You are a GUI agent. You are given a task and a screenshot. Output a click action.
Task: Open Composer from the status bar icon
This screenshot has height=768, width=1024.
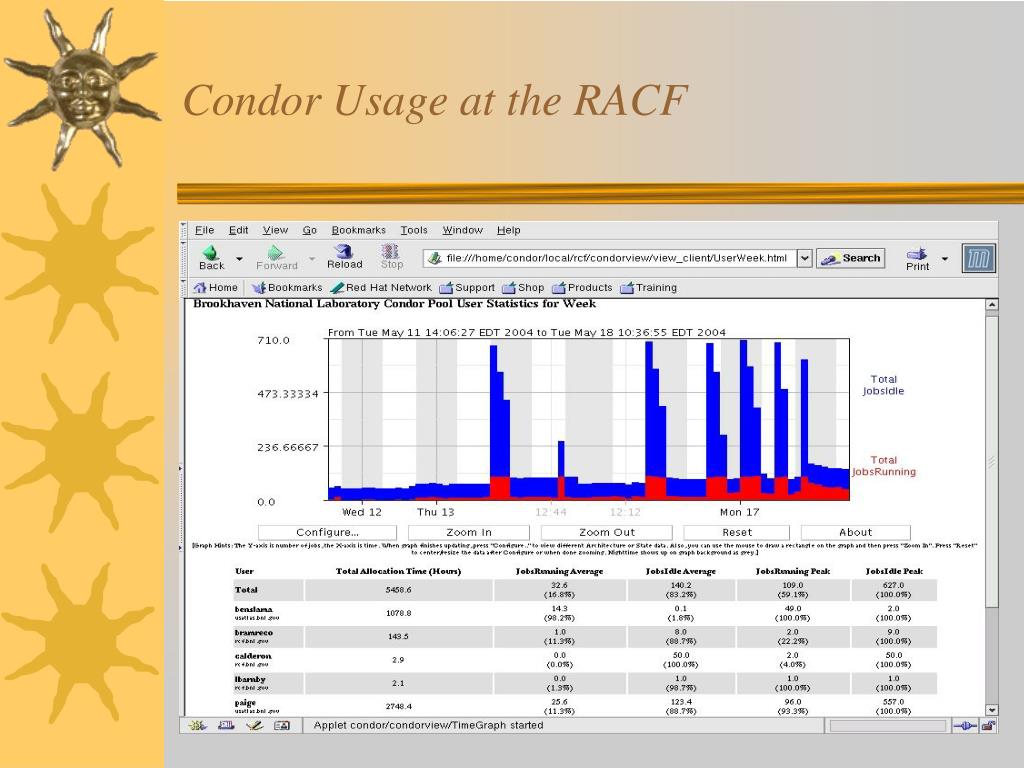254,725
